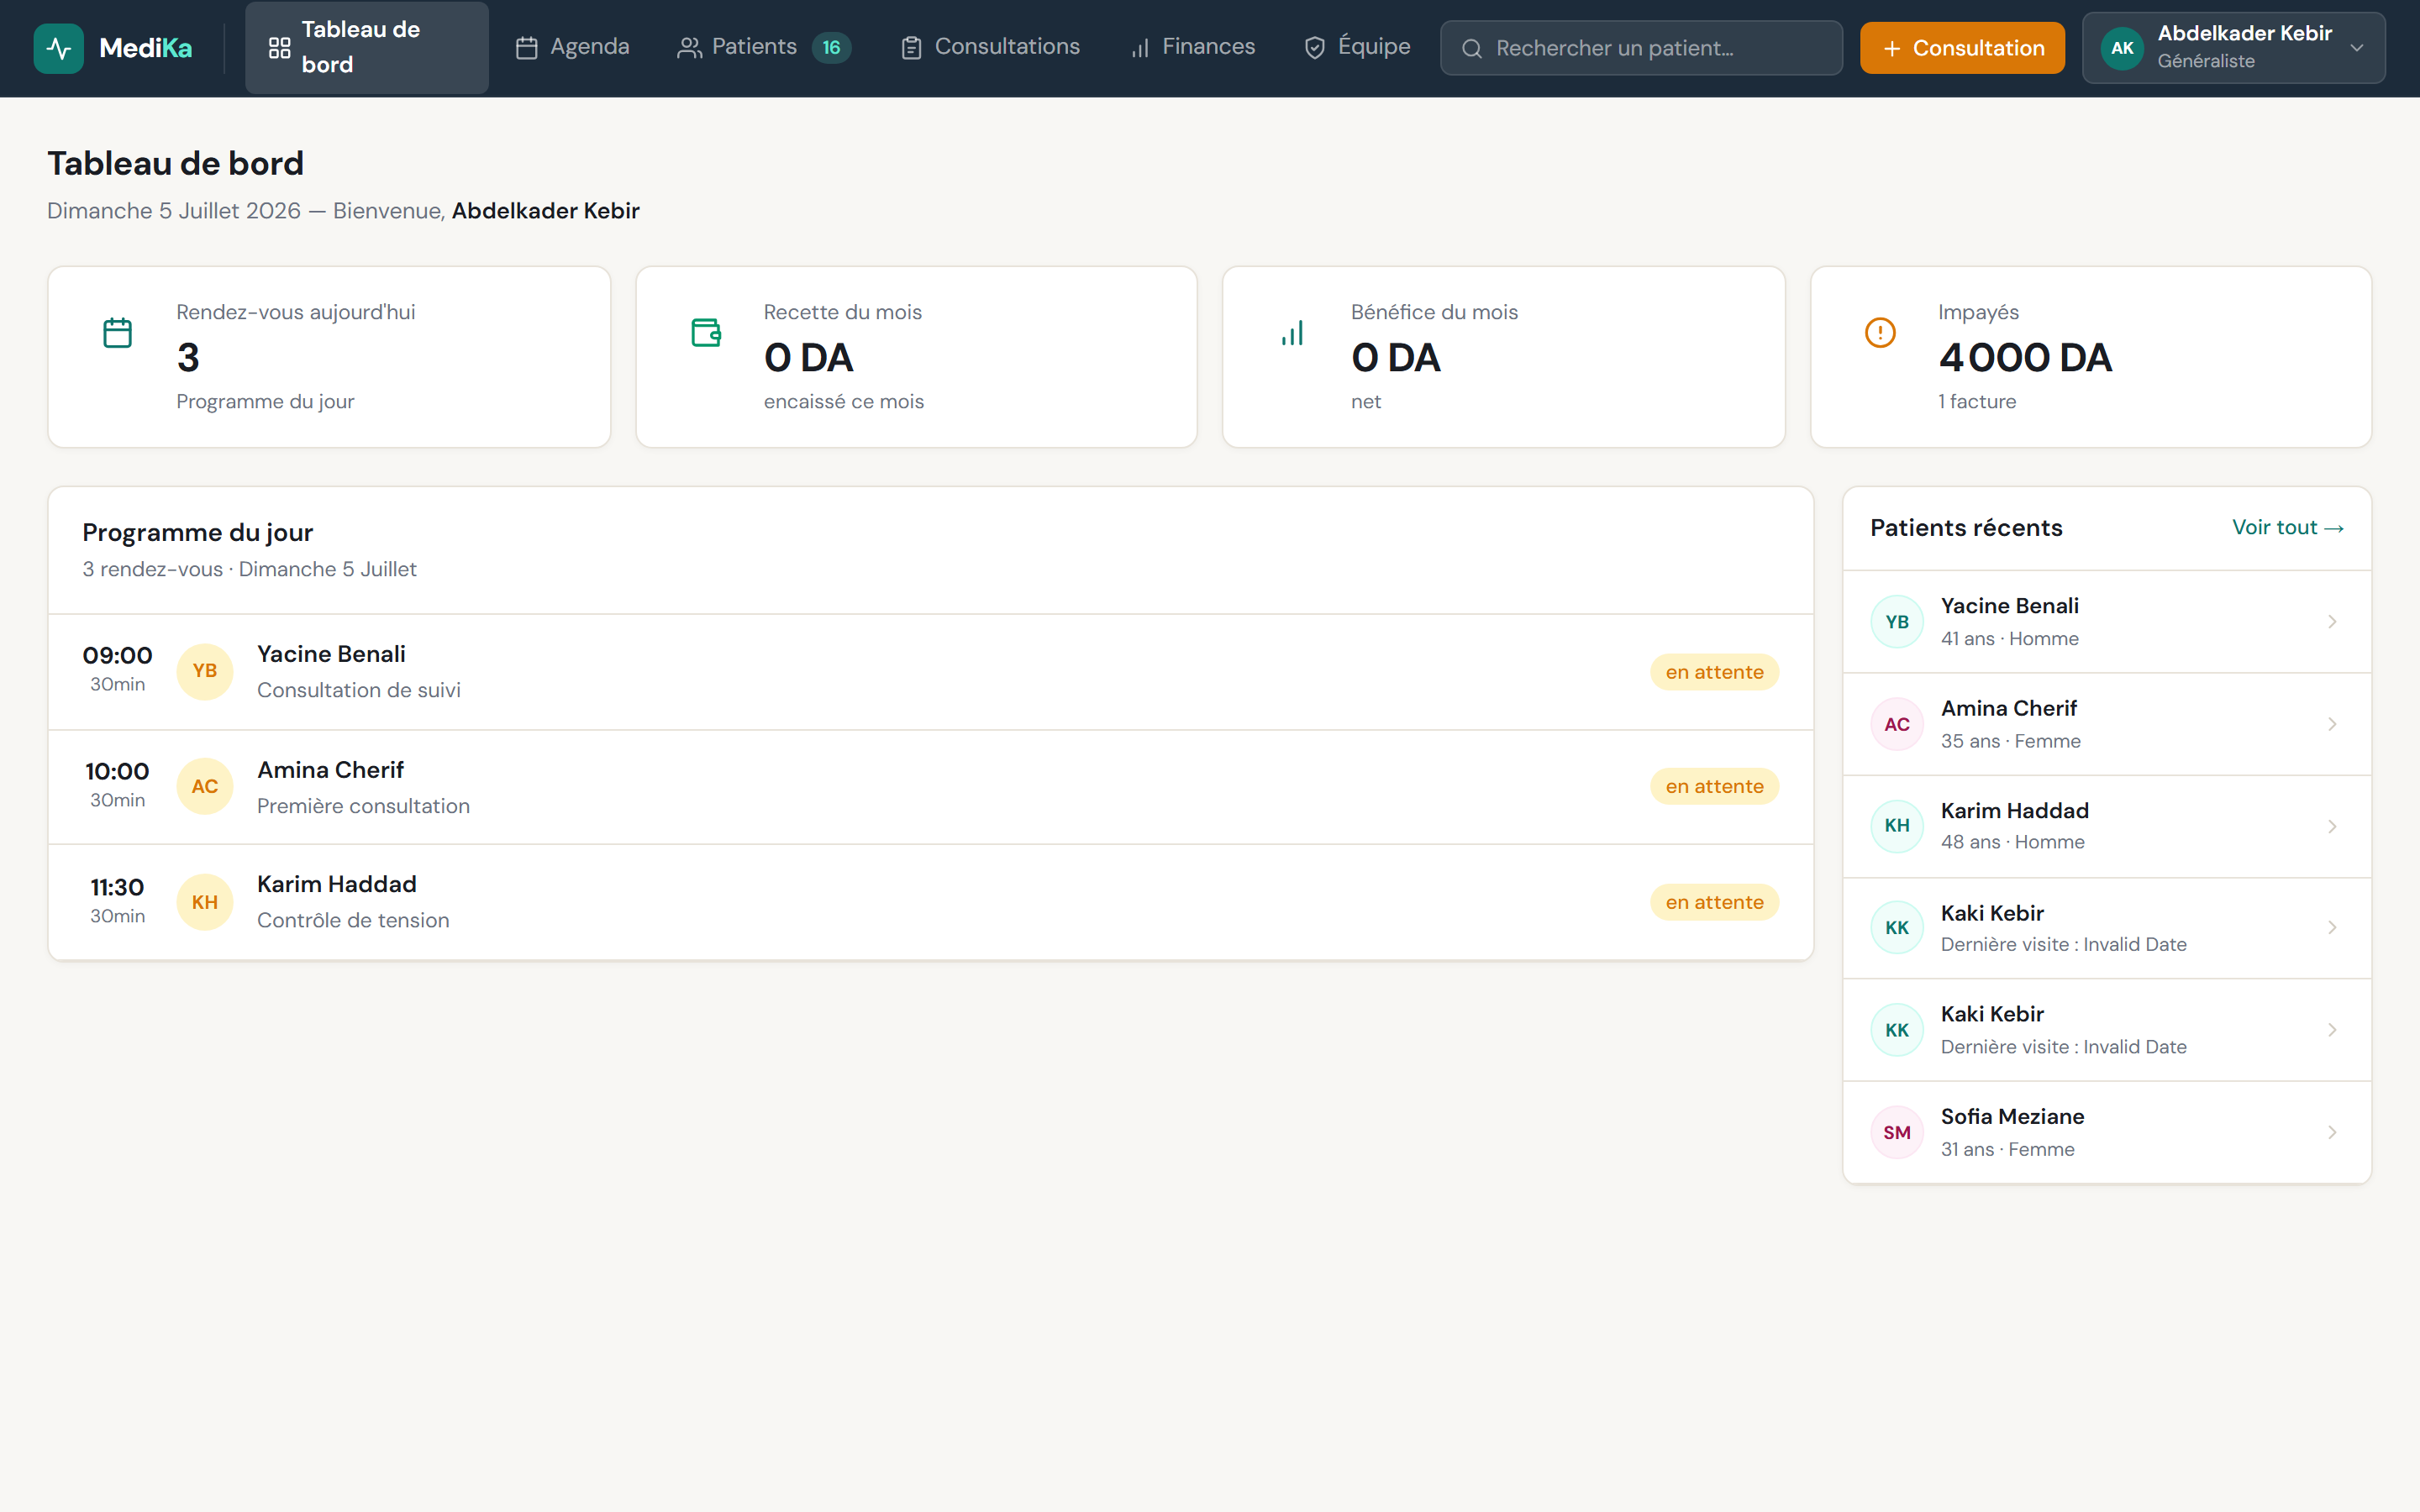
Task: Click the en attente badge for Karim Haddad
Action: pos(1714,902)
